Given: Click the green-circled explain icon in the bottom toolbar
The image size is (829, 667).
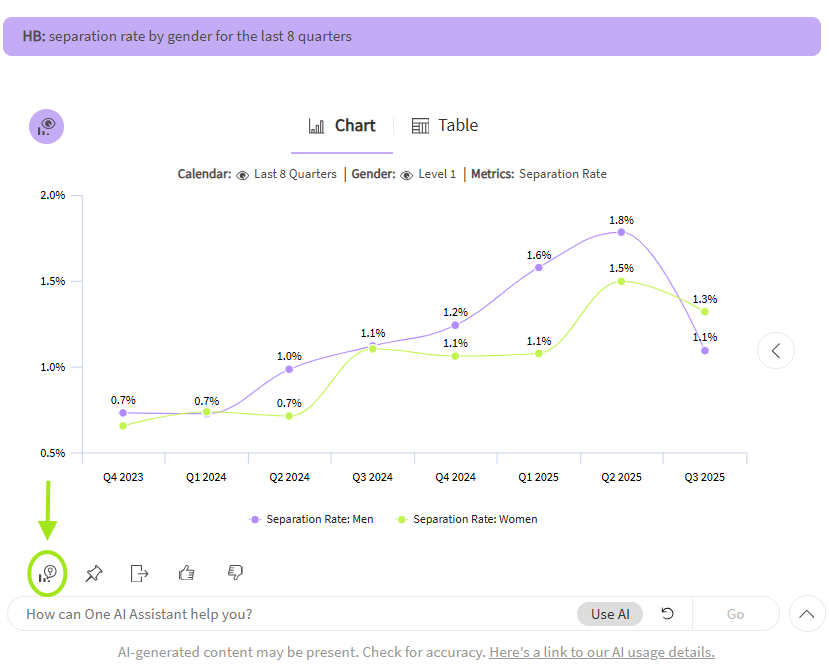Looking at the screenshot, I should click(x=47, y=573).
